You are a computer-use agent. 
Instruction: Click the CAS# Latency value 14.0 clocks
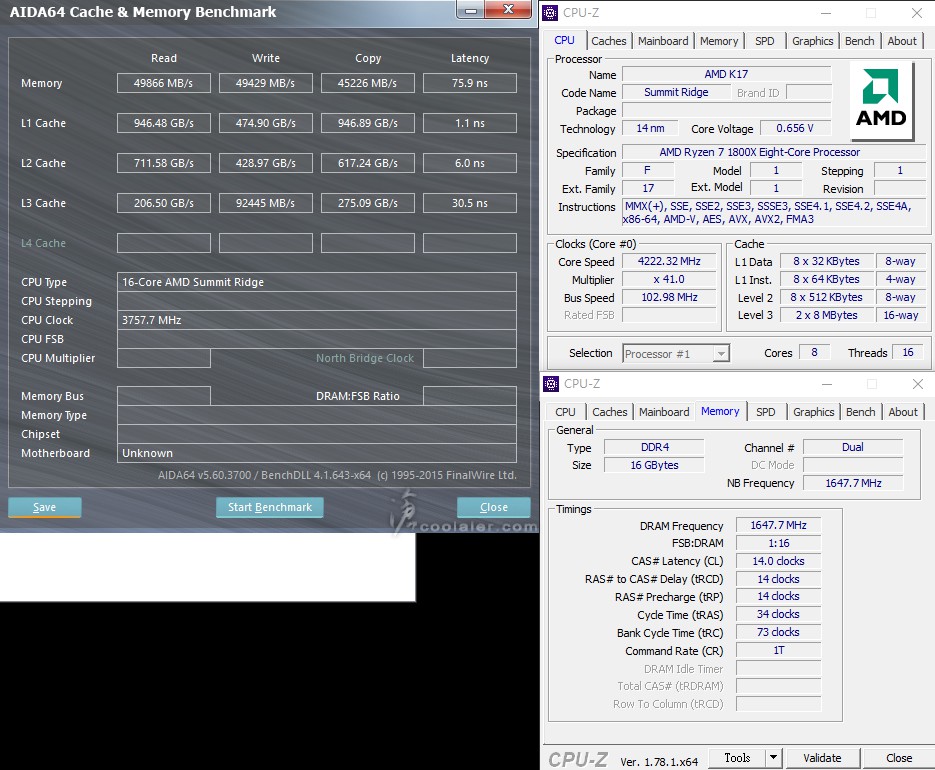(x=779, y=561)
